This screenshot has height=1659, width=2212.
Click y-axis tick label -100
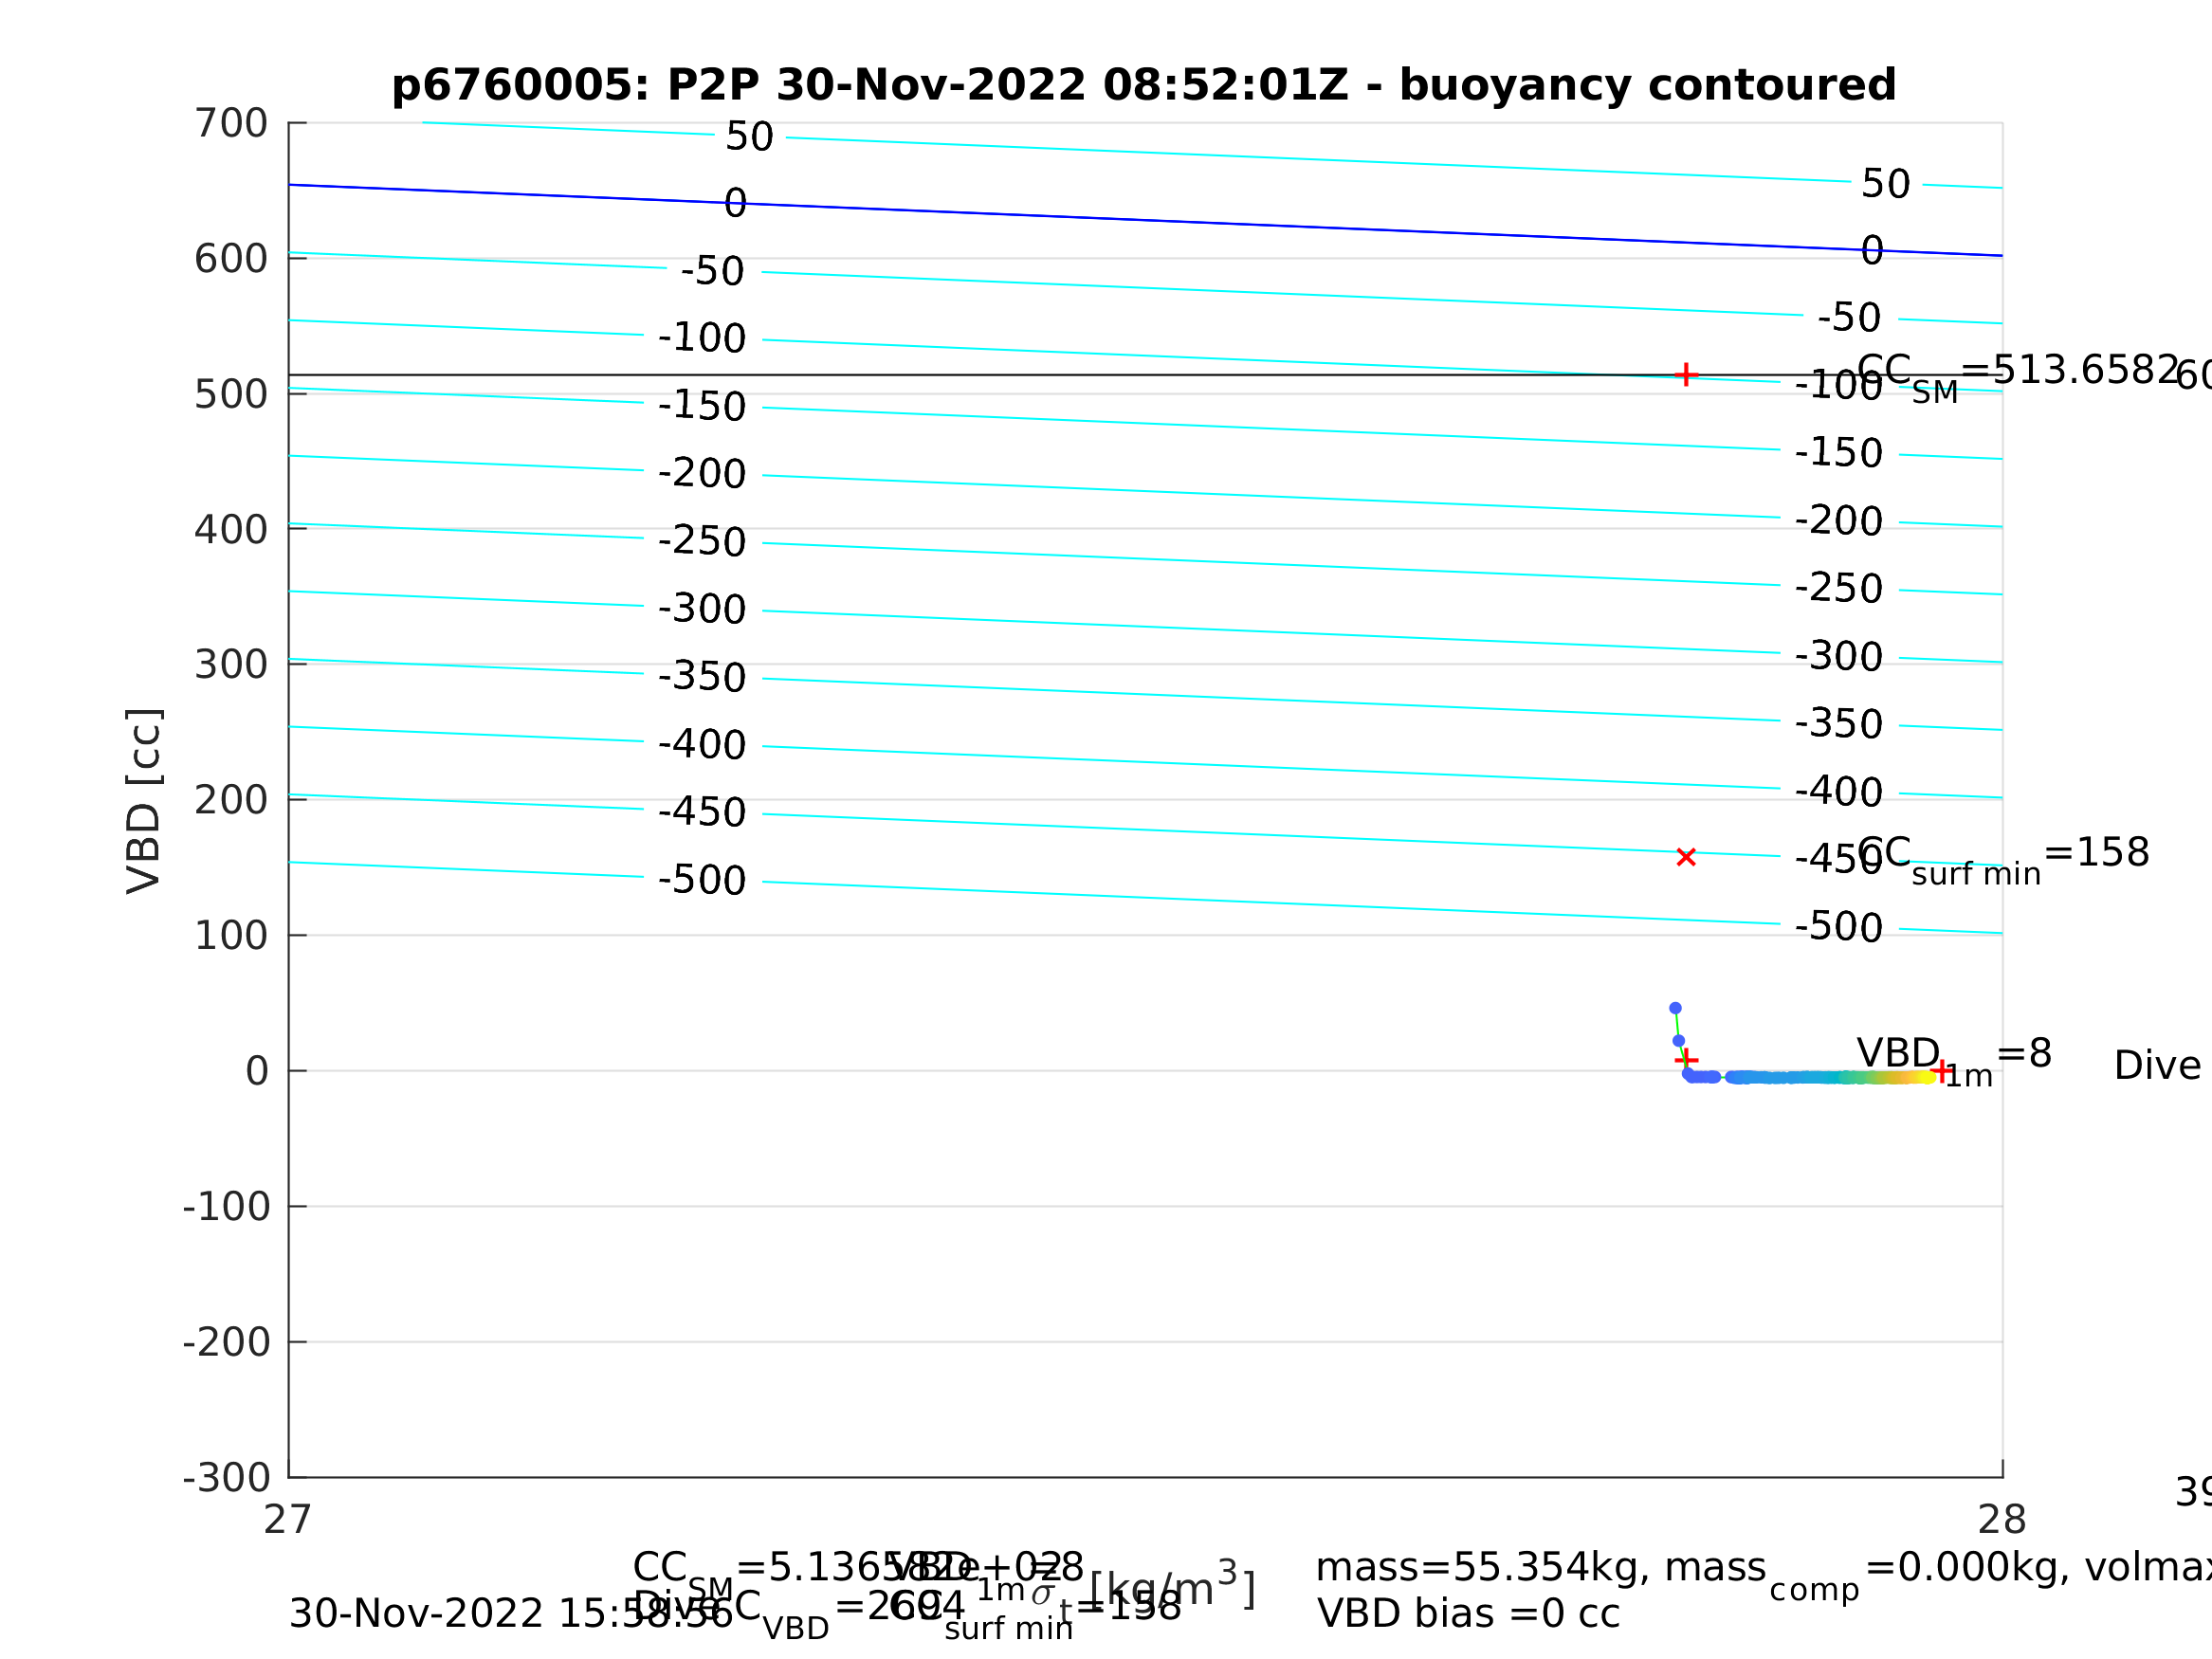(227, 1207)
